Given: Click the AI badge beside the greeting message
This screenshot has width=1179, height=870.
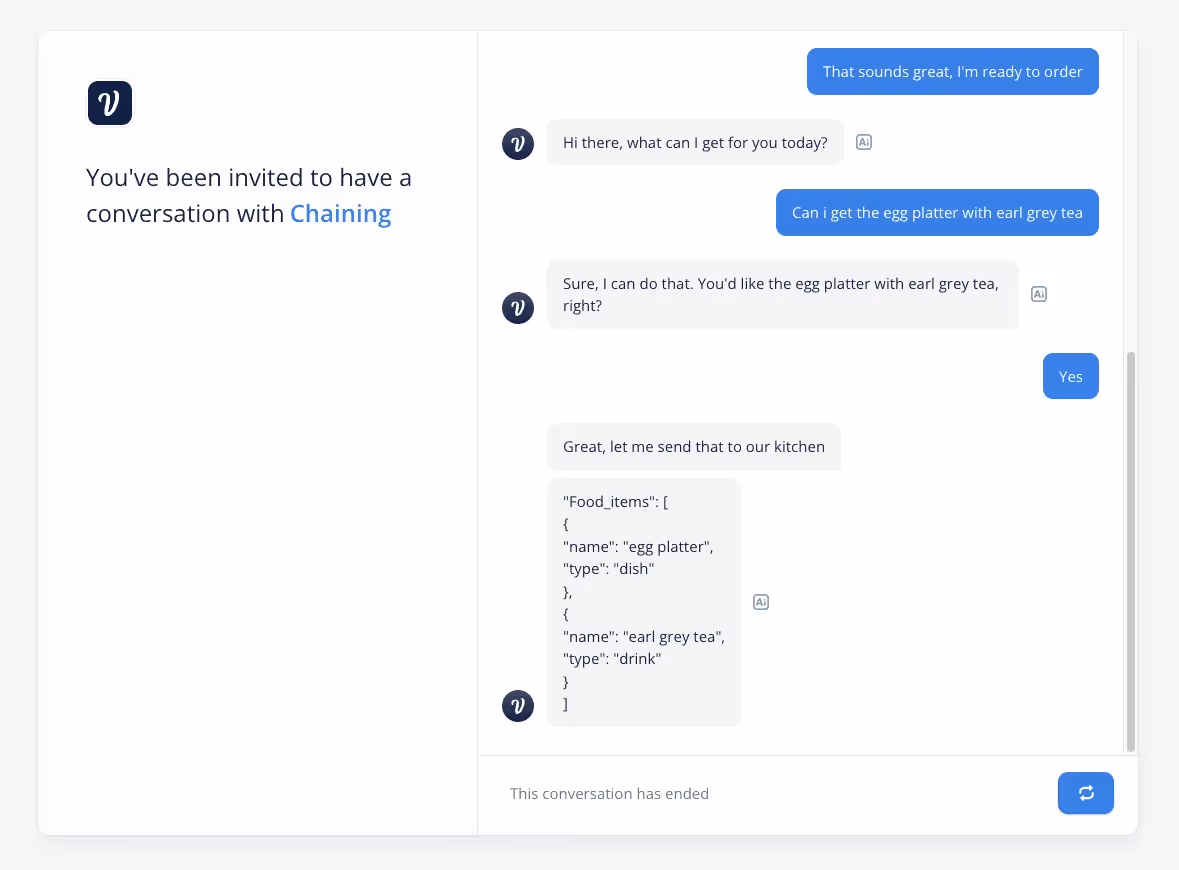Looking at the screenshot, I should pyautogui.click(x=864, y=142).
